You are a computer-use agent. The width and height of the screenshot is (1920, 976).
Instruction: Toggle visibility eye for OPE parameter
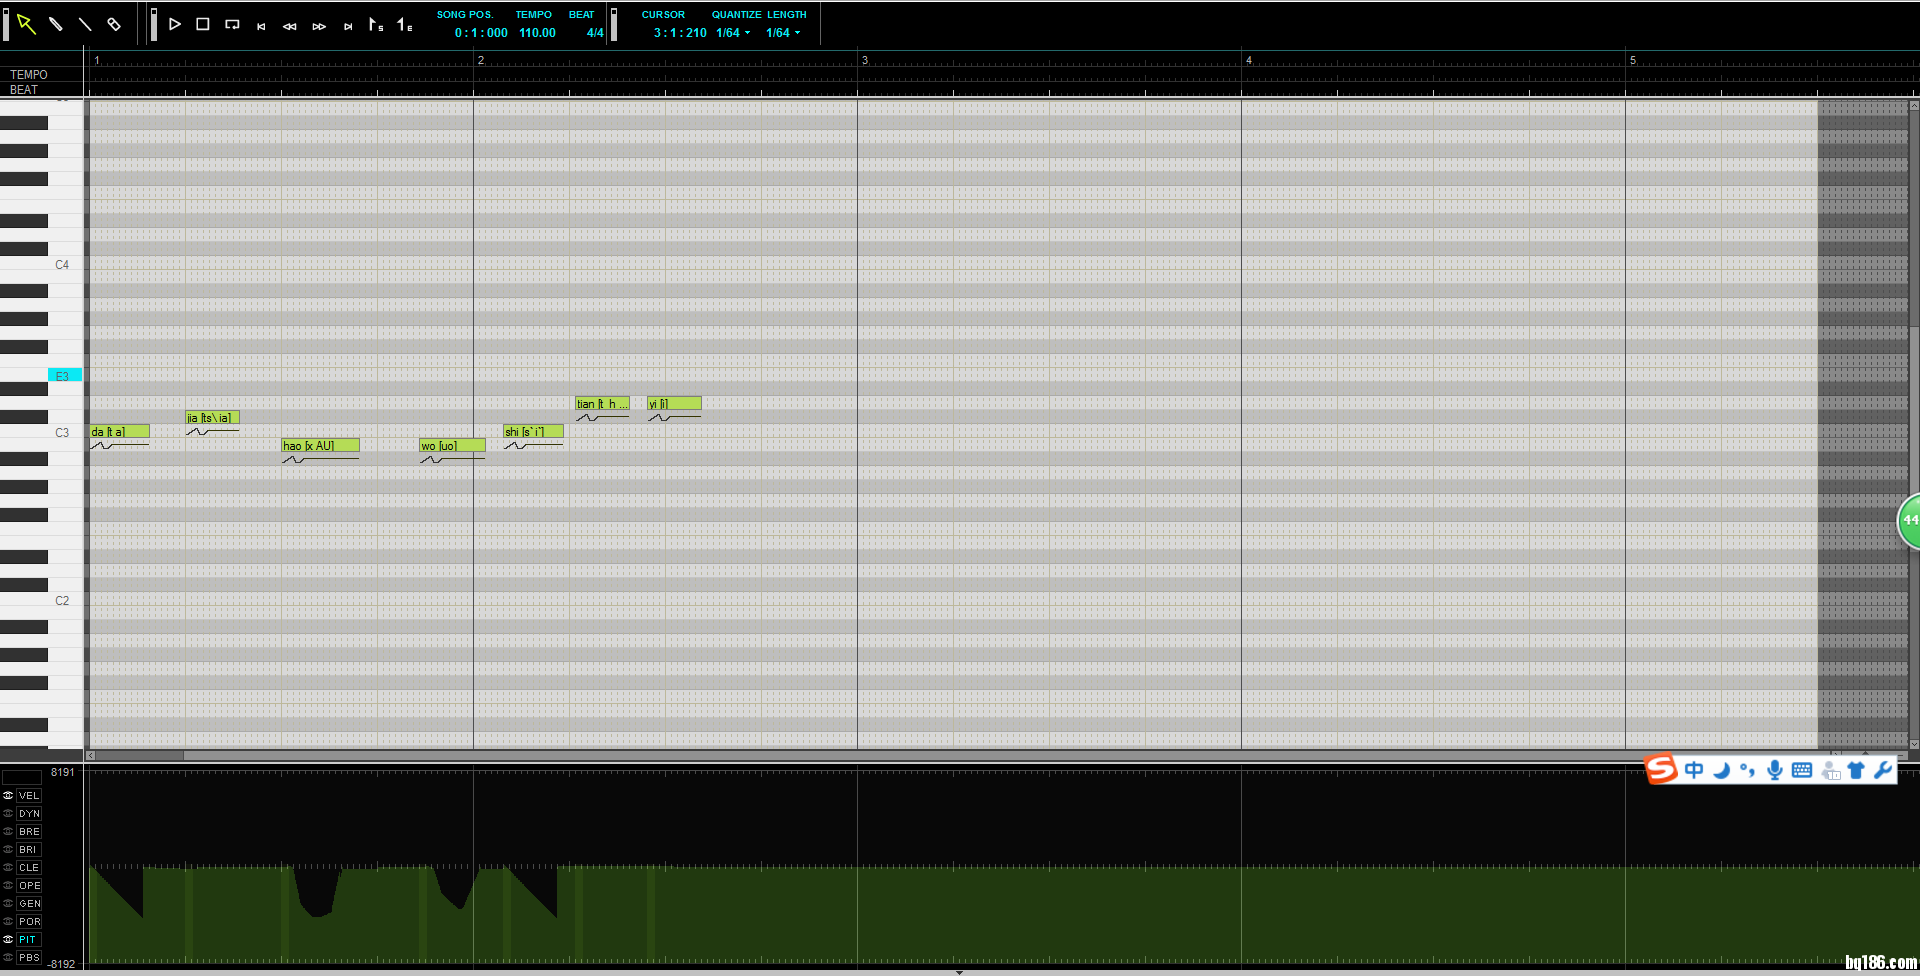8,886
